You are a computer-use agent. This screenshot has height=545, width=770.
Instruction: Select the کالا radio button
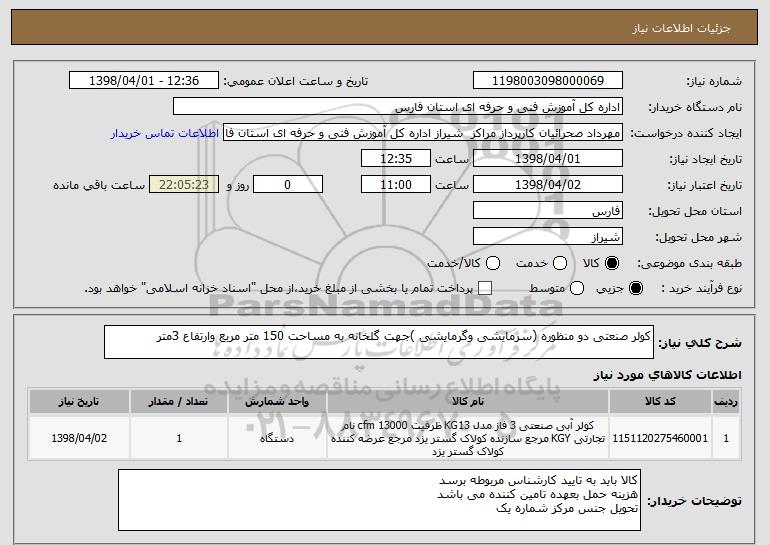612,263
